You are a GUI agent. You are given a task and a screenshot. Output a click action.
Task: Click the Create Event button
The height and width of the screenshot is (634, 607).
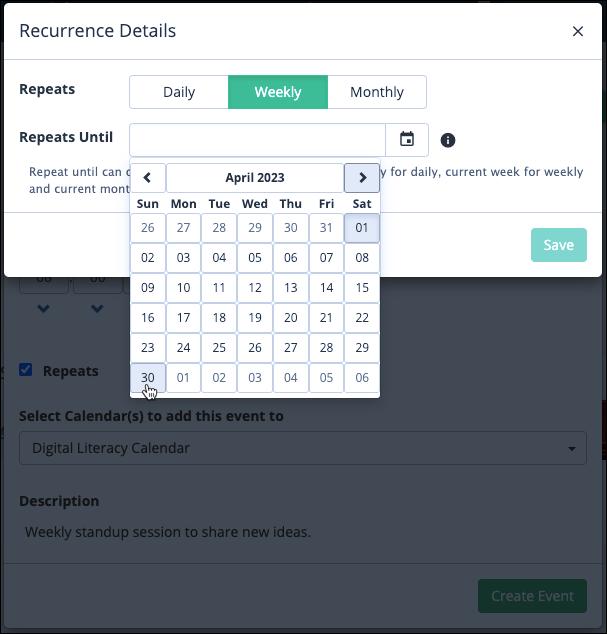(532, 596)
